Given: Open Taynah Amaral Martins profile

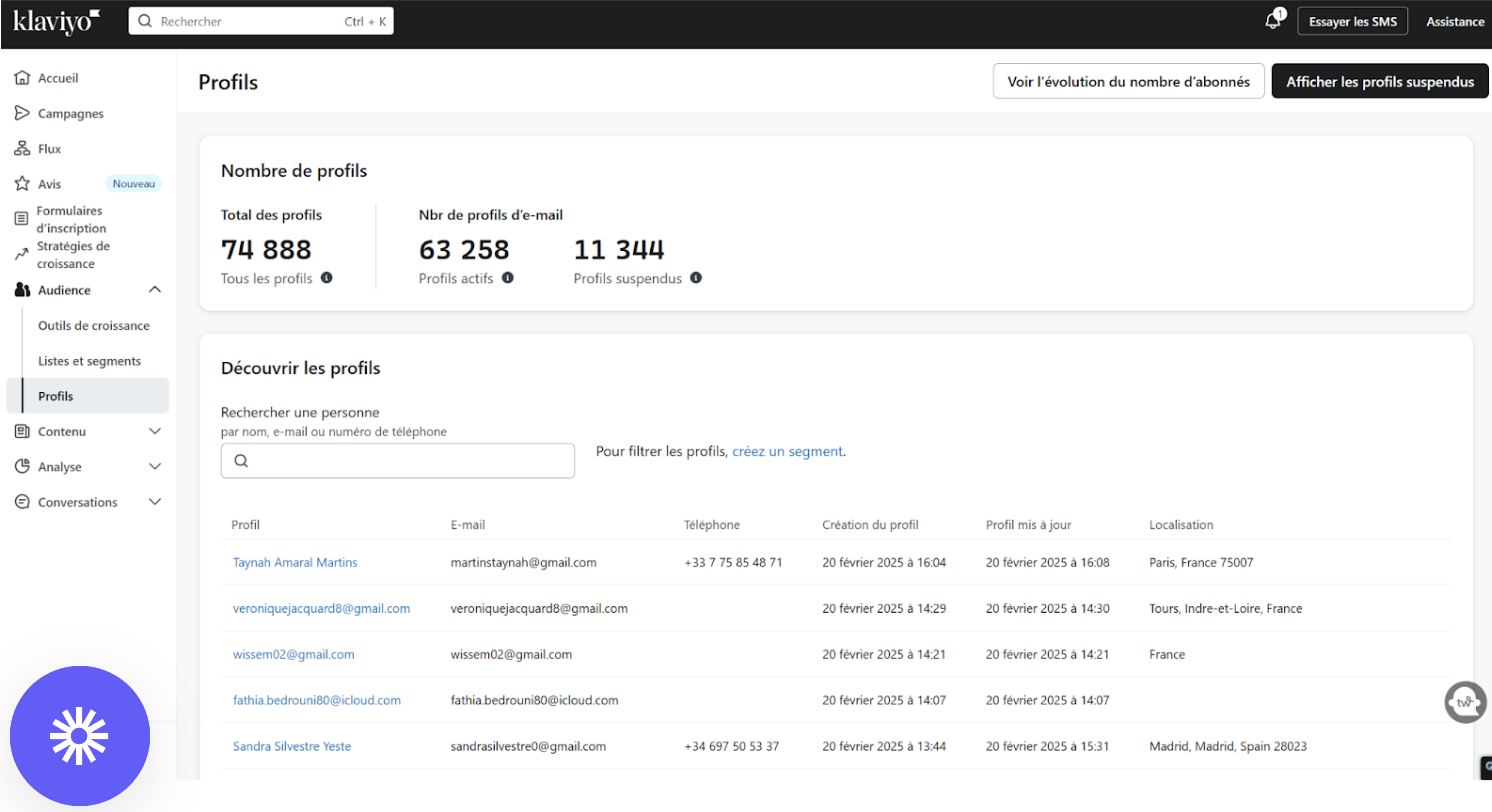Looking at the screenshot, I should (295, 562).
